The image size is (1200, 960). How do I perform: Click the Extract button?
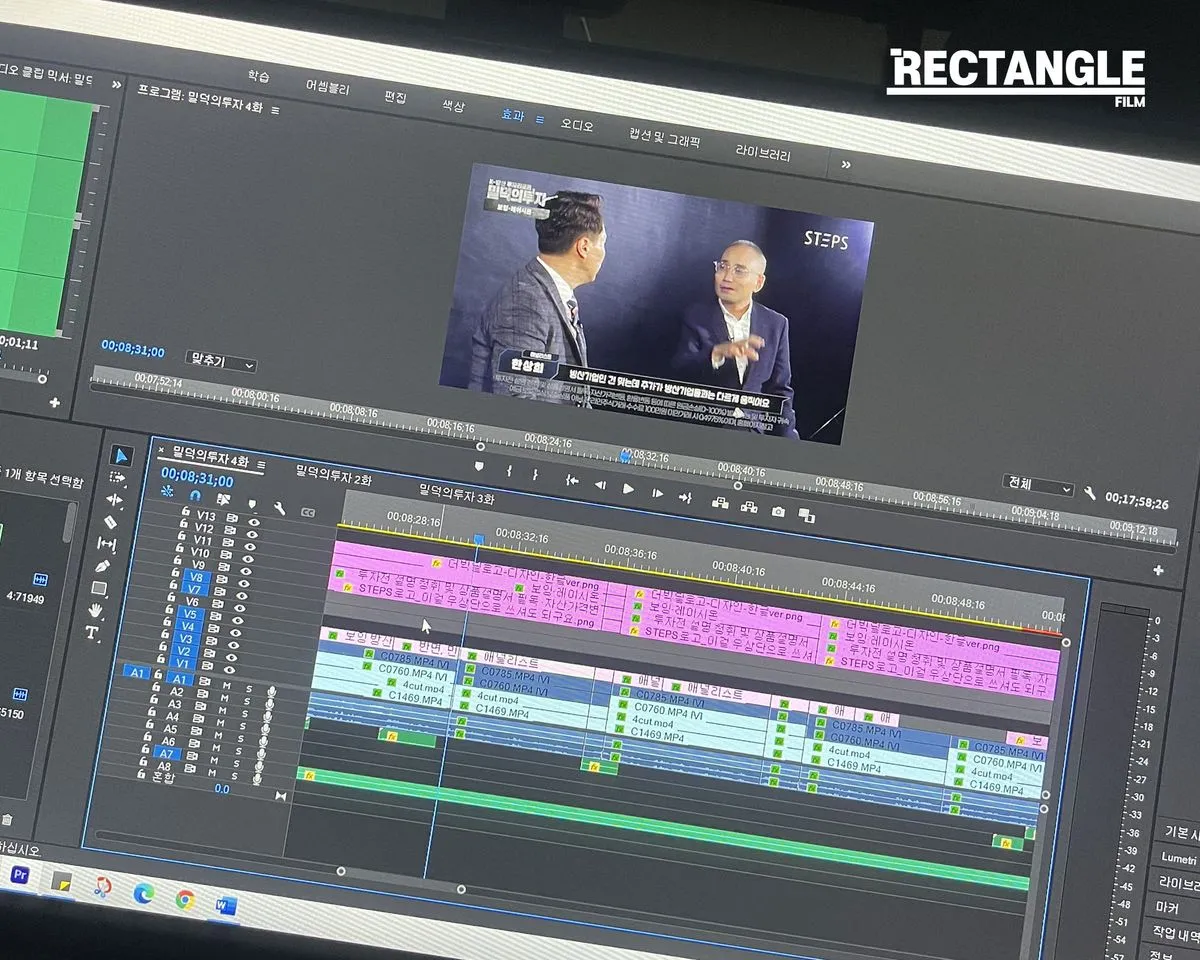click(748, 507)
